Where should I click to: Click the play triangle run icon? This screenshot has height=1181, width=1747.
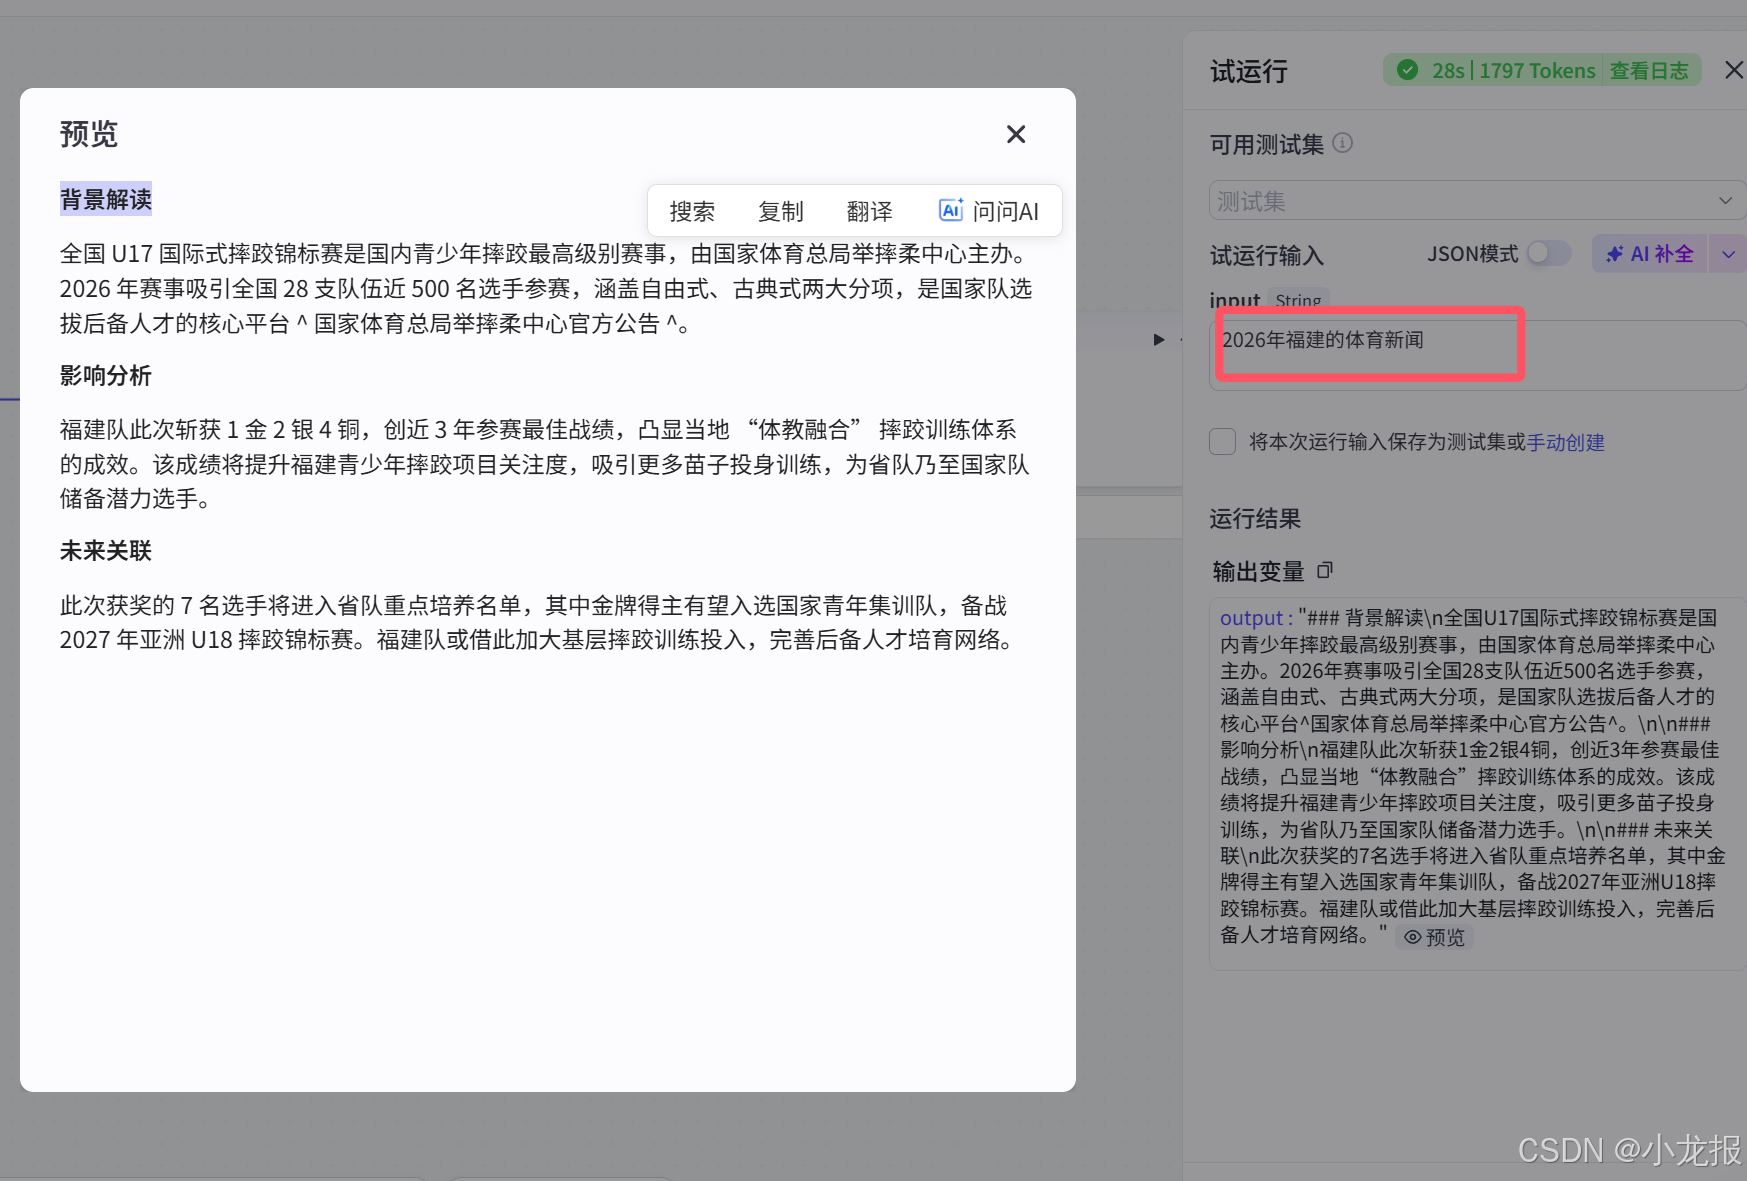click(1158, 340)
